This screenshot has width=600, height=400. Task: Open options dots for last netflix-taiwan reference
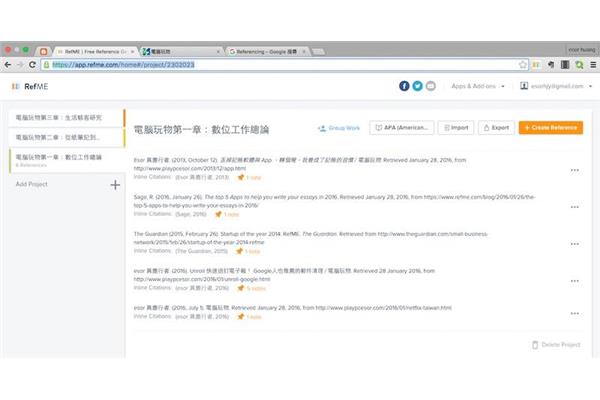point(574,313)
